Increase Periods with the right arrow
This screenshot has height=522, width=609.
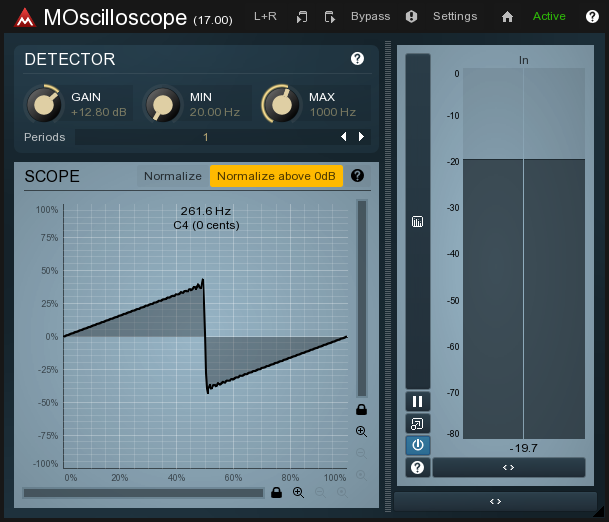[361, 137]
